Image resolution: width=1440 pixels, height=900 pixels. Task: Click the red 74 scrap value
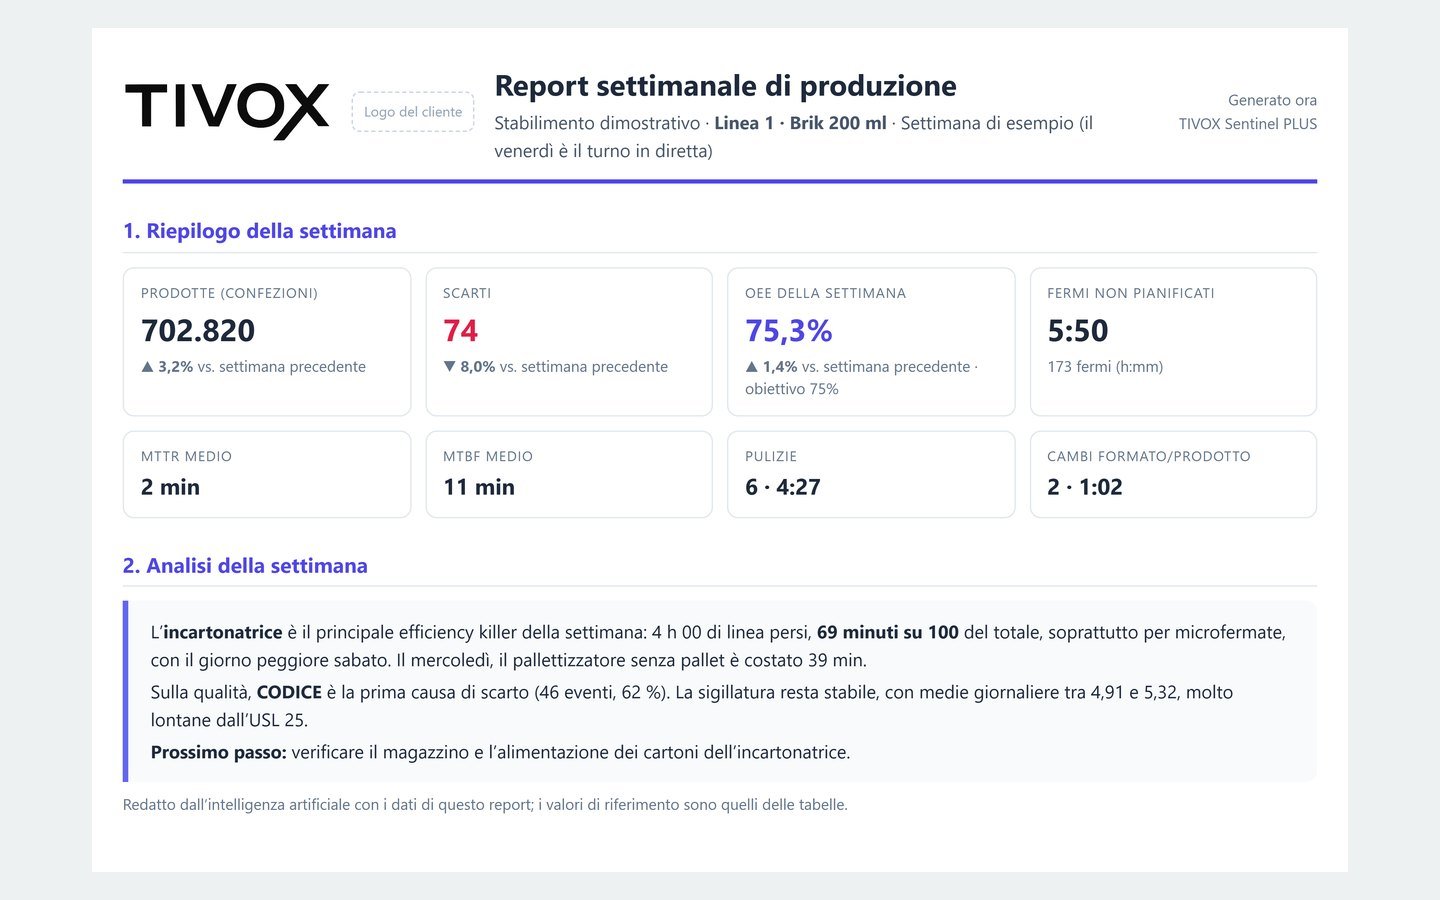pyautogui.click(x=461, y=330)
